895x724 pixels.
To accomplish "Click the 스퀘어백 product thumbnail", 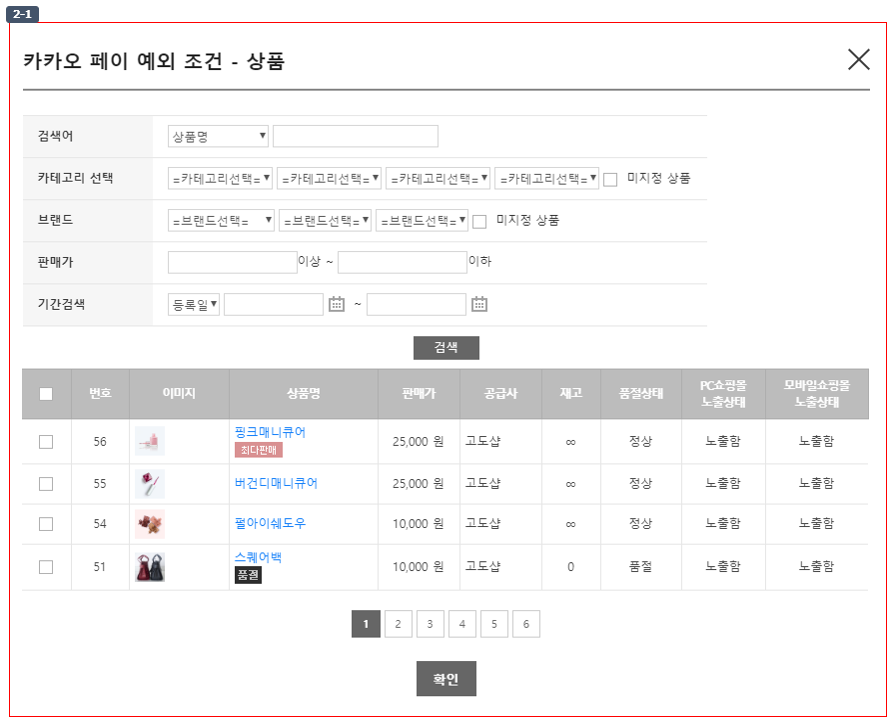I will click(x=150, y=567).
